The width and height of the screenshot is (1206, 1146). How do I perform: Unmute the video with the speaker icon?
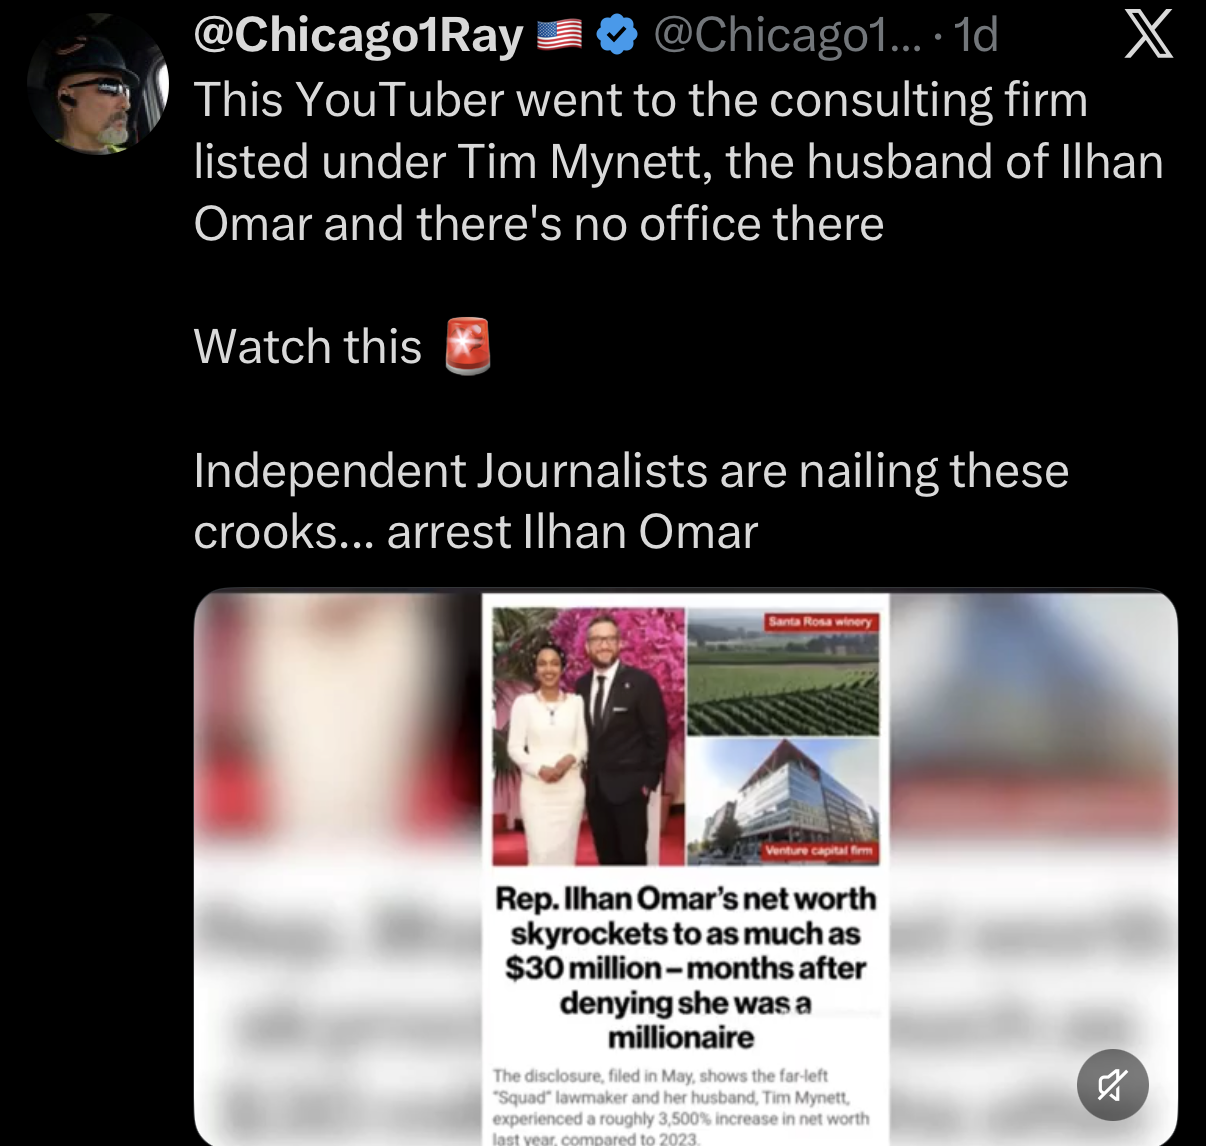coord(1112,1085)
